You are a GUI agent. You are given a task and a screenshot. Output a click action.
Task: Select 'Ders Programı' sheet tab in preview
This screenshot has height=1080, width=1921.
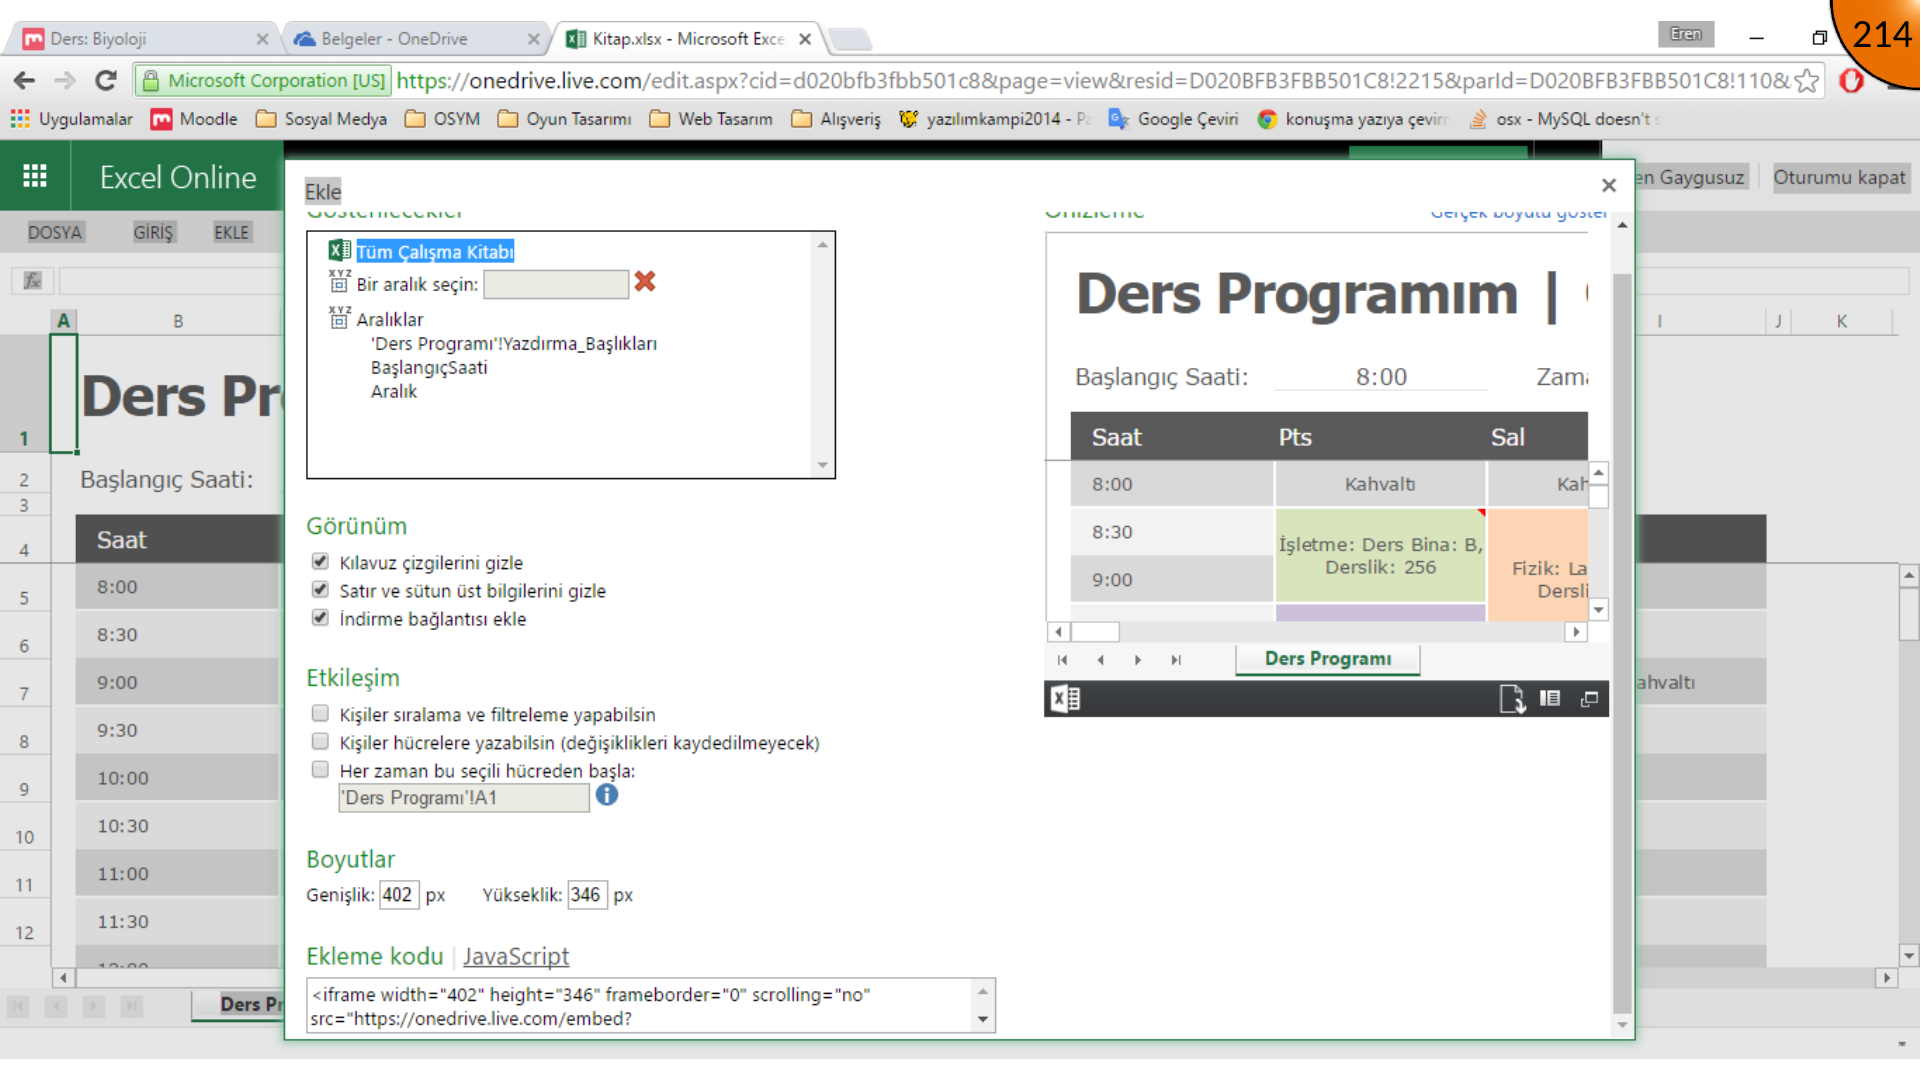point(1328,659)
